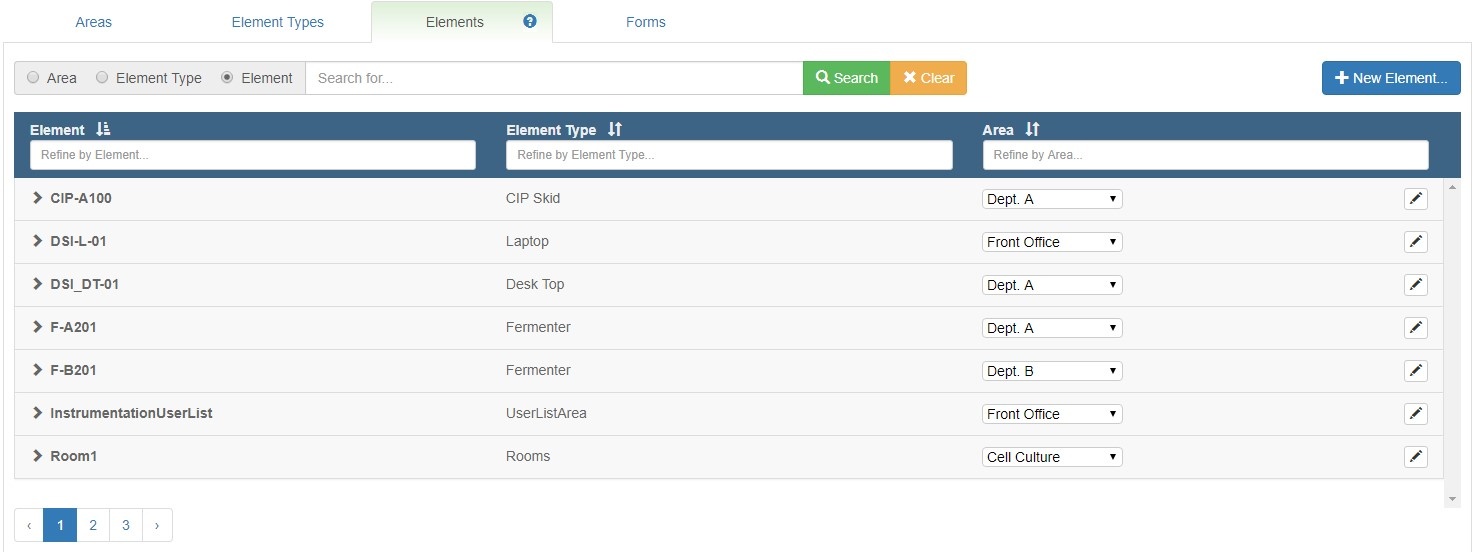This screenshot has width=1479, height=552.
Task: Expand the F-A201 row
Action: coord(38,327)
